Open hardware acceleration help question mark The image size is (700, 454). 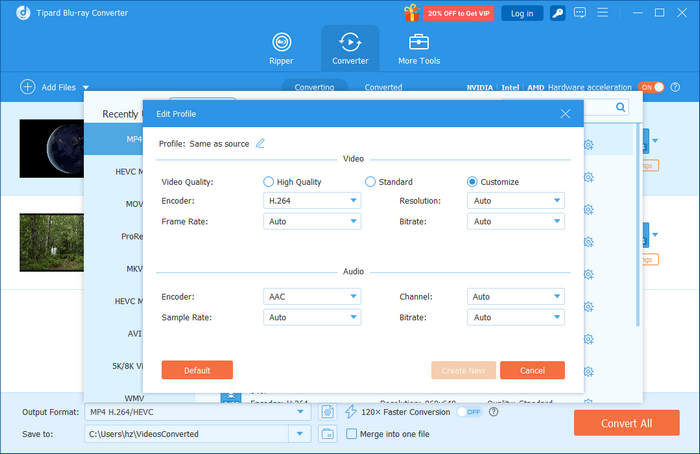675,87
